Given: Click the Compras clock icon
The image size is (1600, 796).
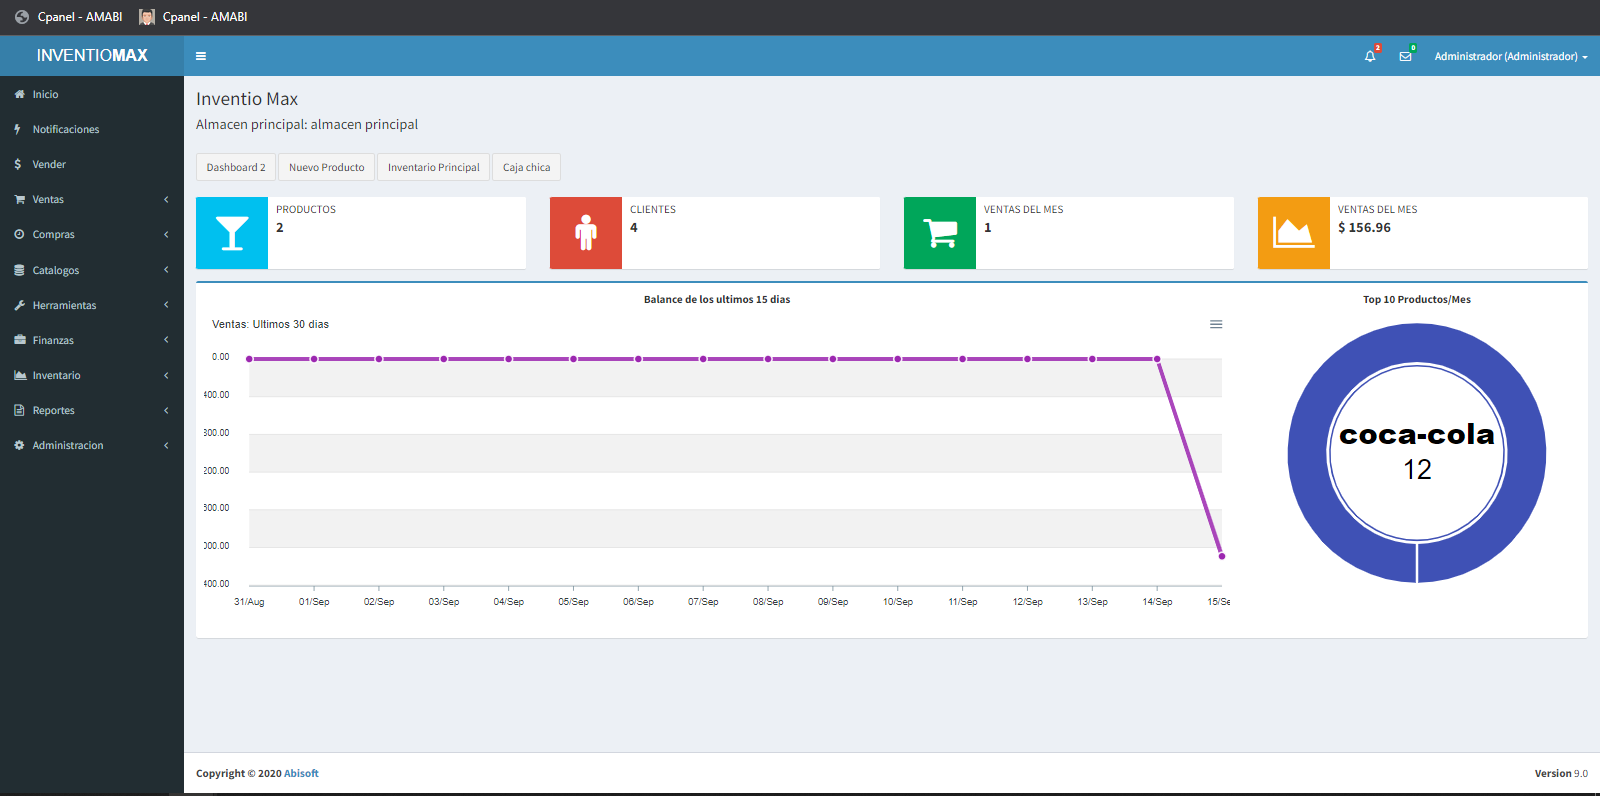Looking at the screenshot, I should [19, 234].
